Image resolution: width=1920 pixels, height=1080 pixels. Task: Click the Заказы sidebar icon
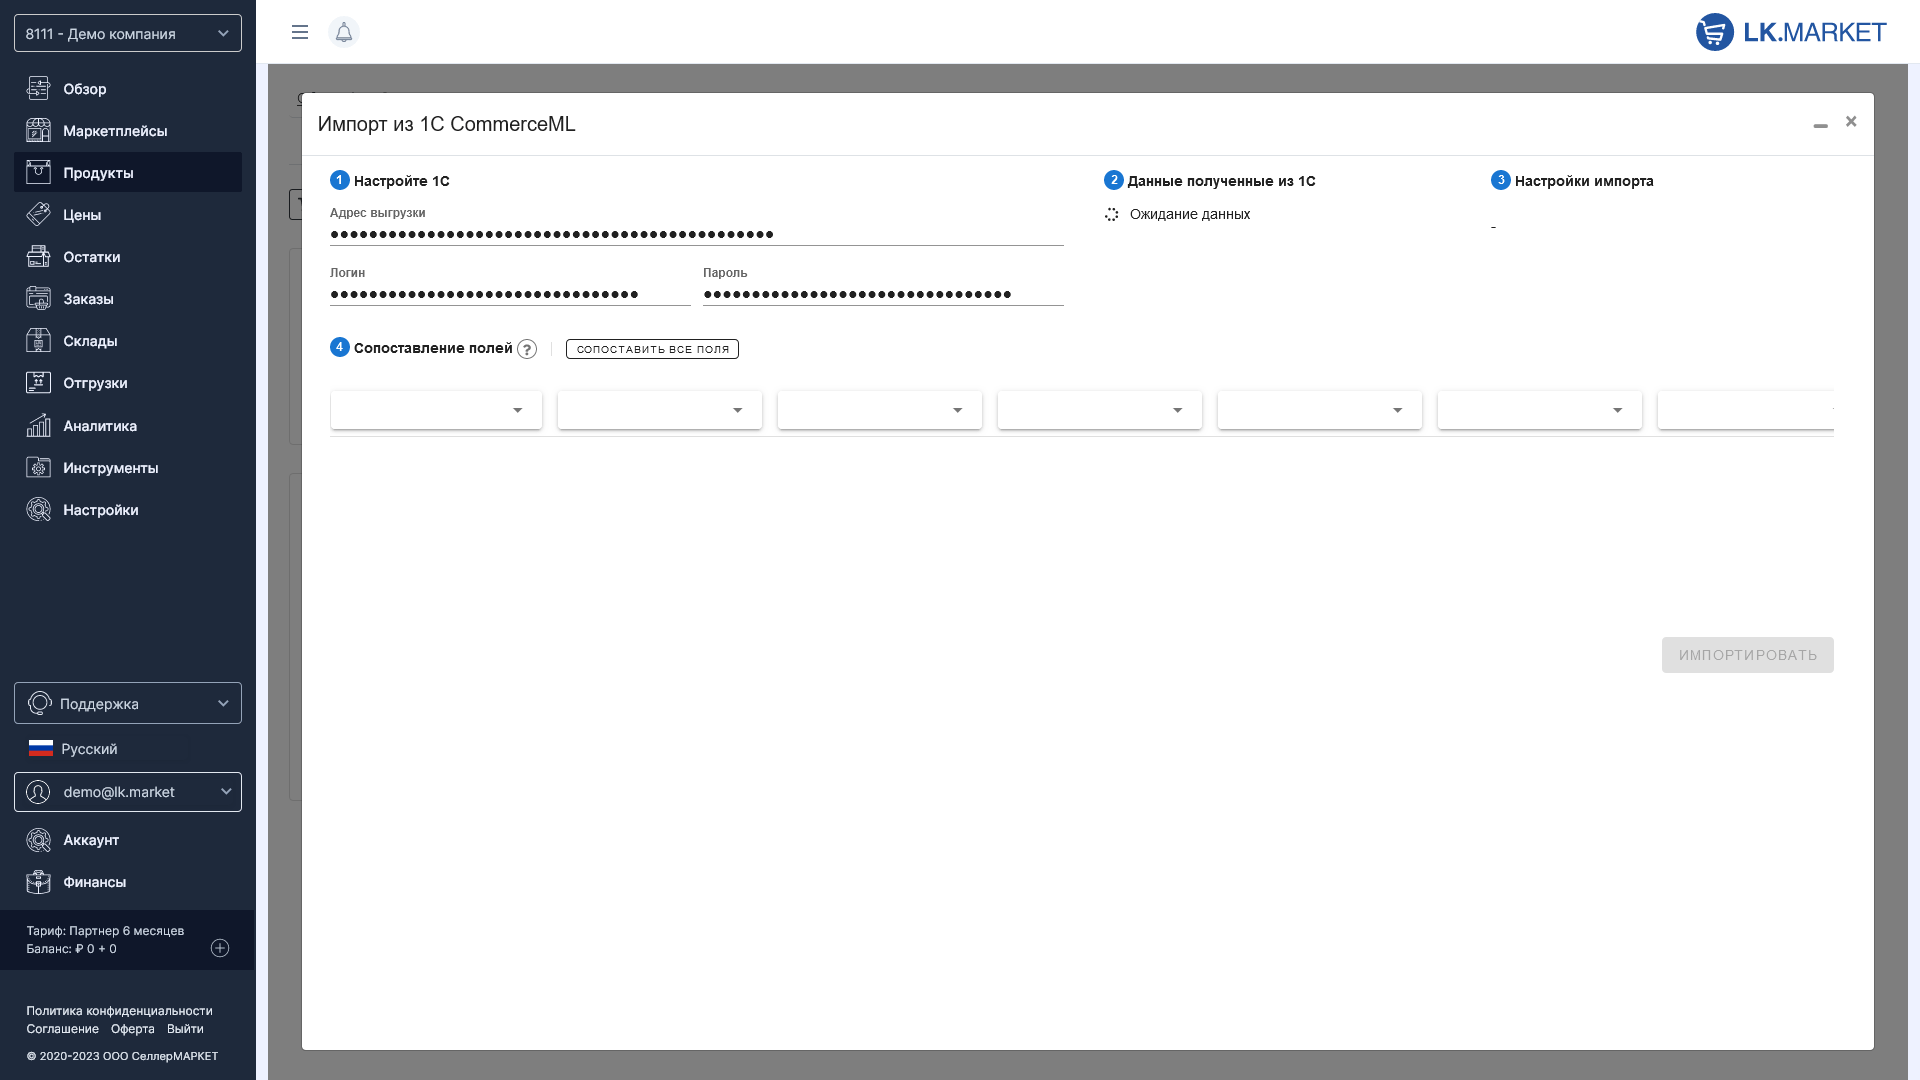38,299
